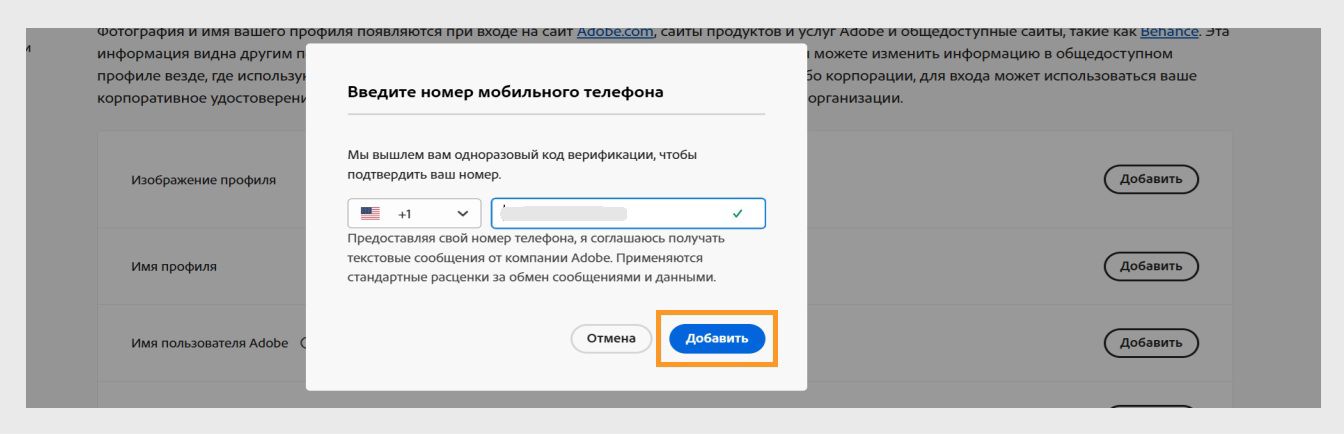Click Добавить for Имя профиля row

pyautogui.click(x=1151, y=266)
